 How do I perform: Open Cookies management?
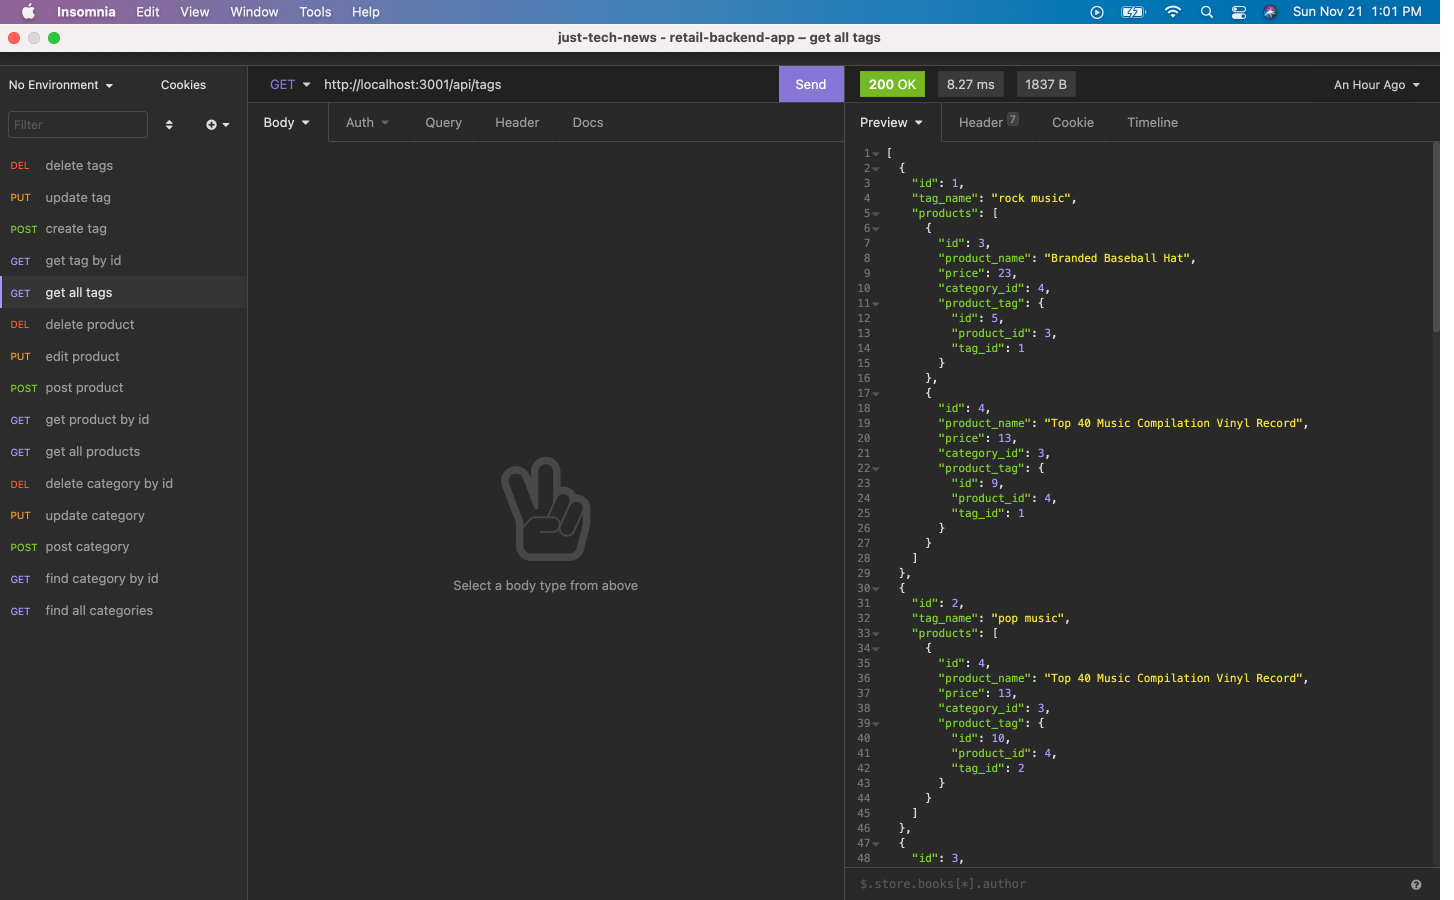tap(183, 85)
